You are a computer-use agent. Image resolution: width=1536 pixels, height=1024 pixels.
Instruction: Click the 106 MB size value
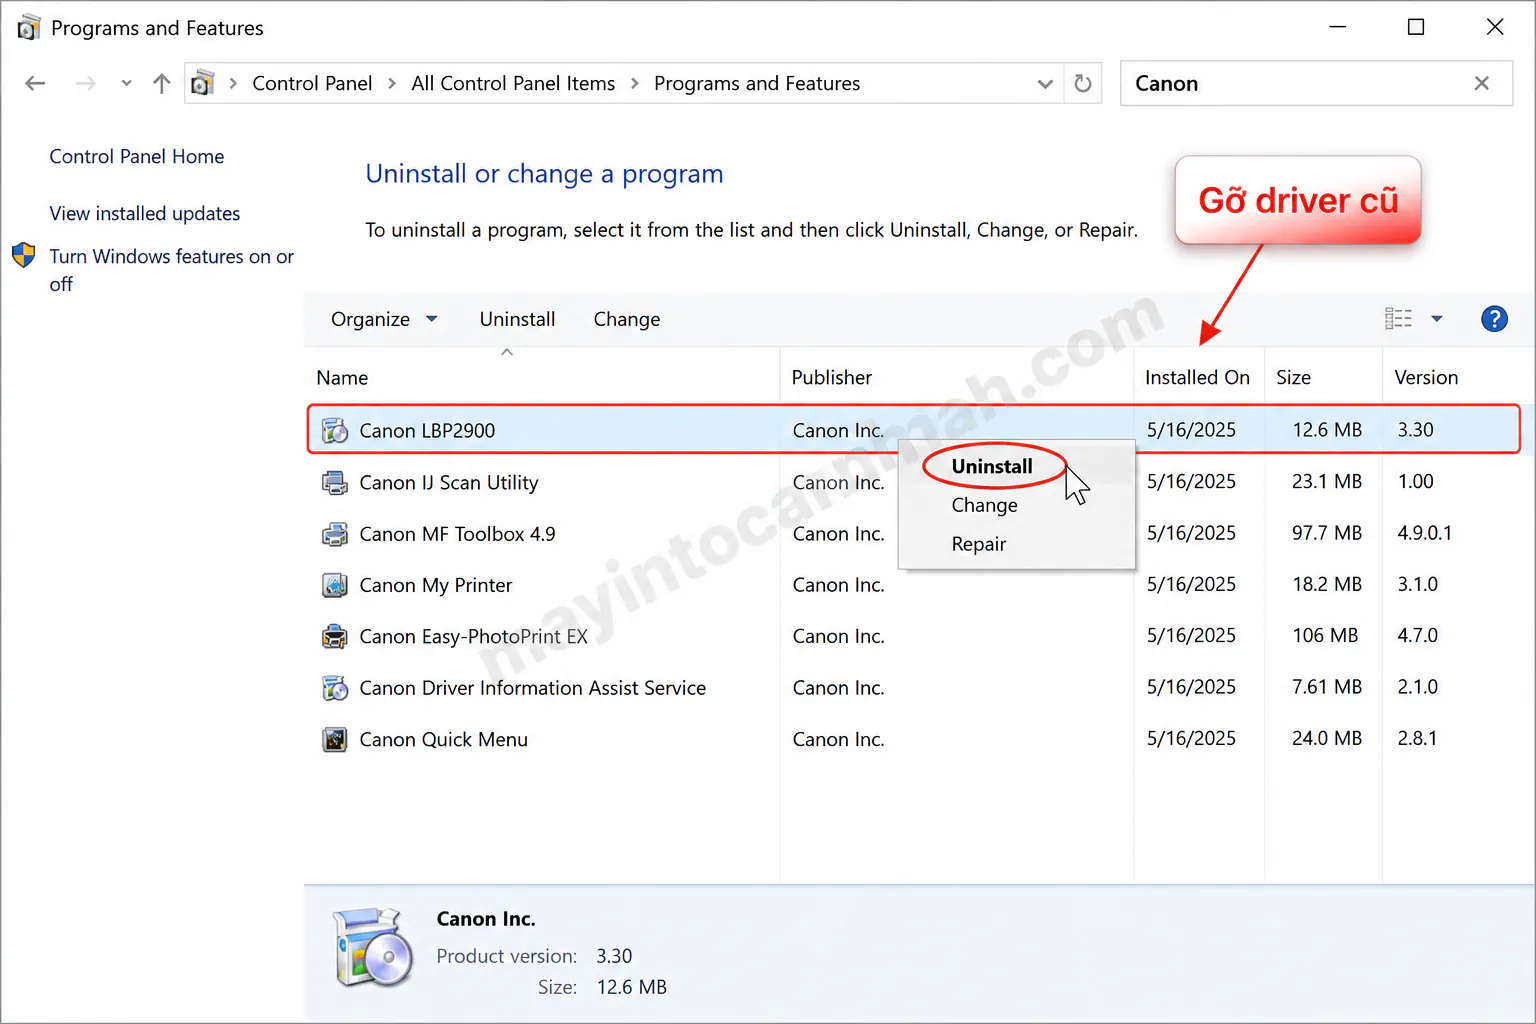(x=1325, y=636)
